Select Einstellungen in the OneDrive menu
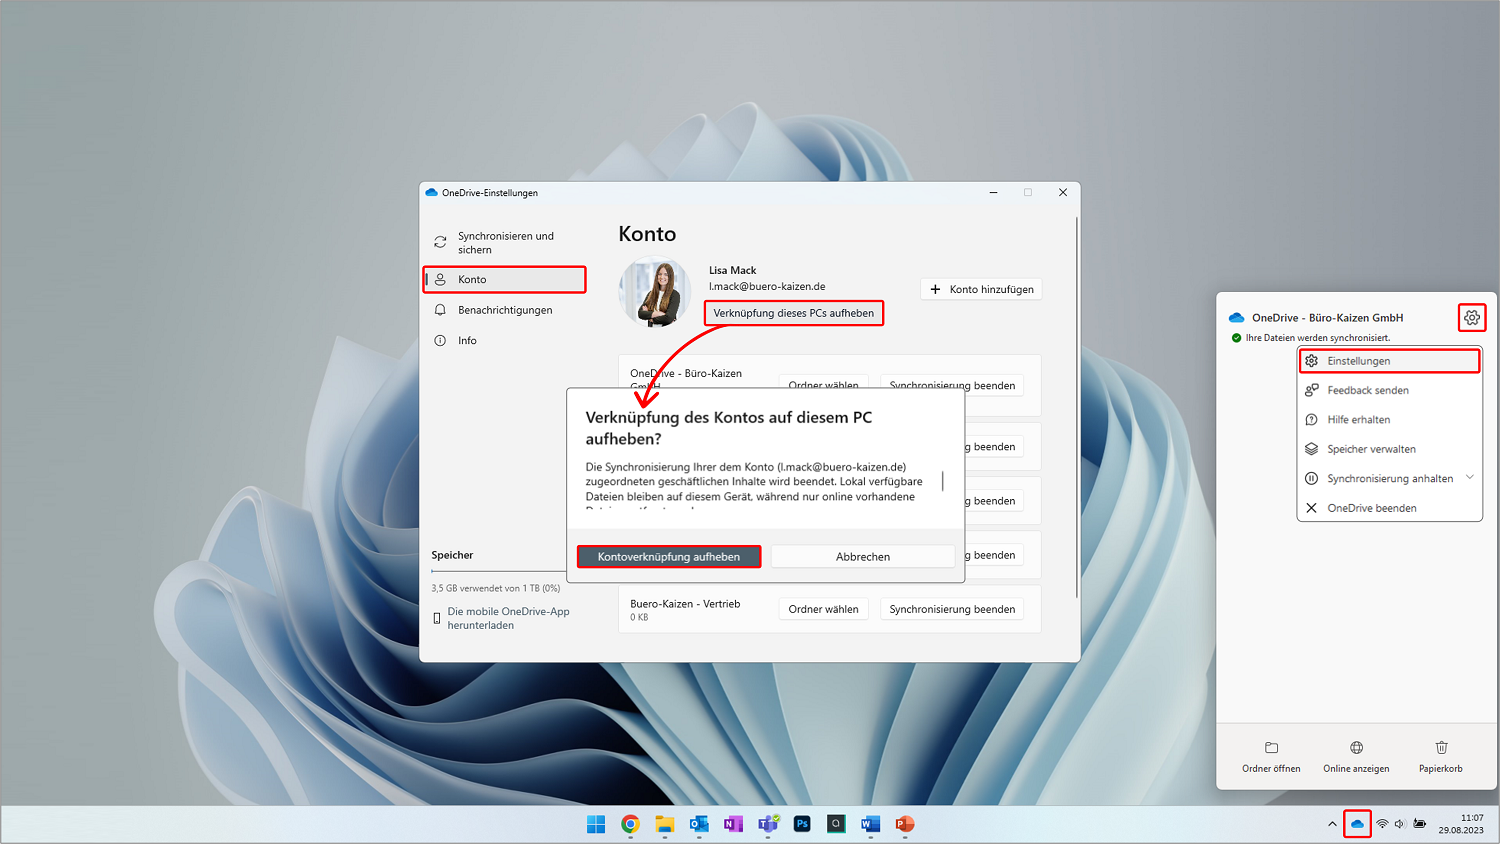This screenshot has width=1500, height=844. (x=1390, y=361)
